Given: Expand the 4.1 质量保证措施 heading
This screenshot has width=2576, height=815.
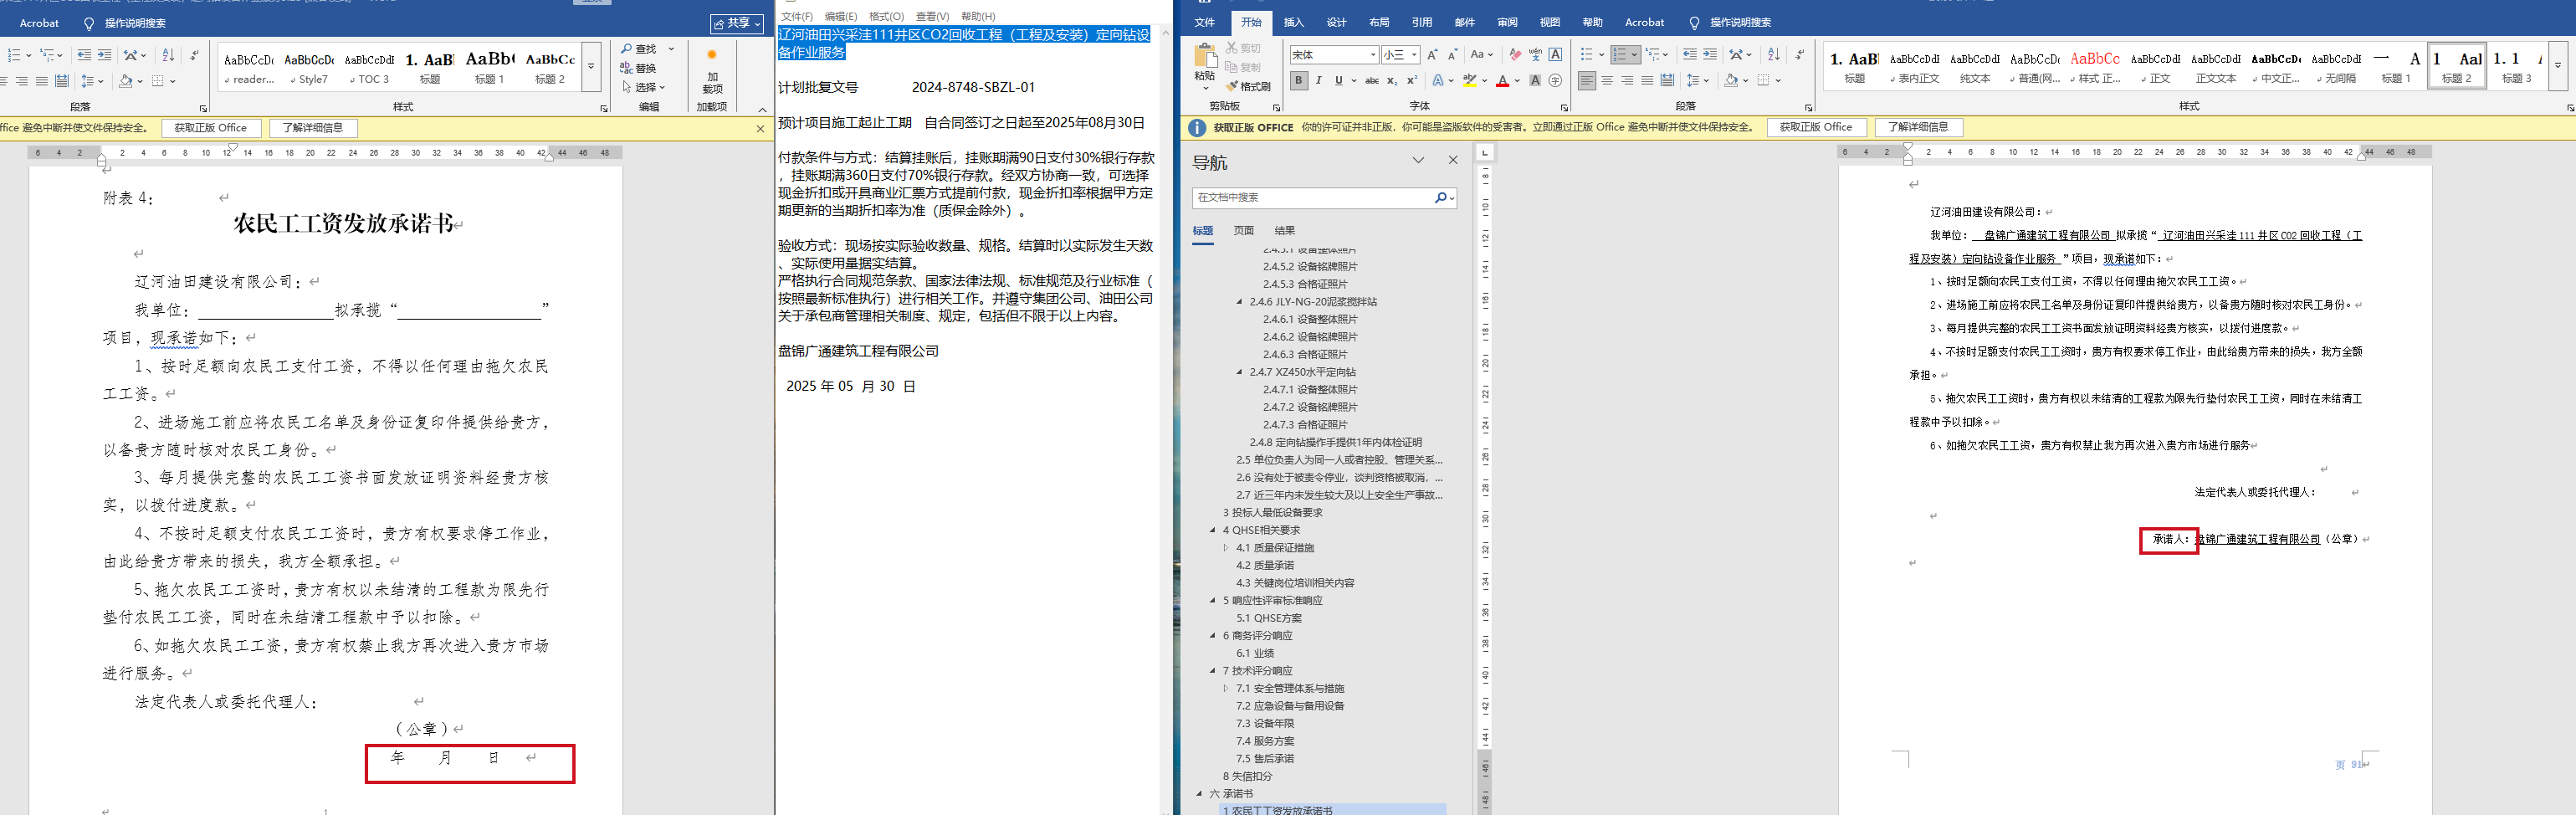Looking at the screenshot, I should click(x=1226, y=548).
